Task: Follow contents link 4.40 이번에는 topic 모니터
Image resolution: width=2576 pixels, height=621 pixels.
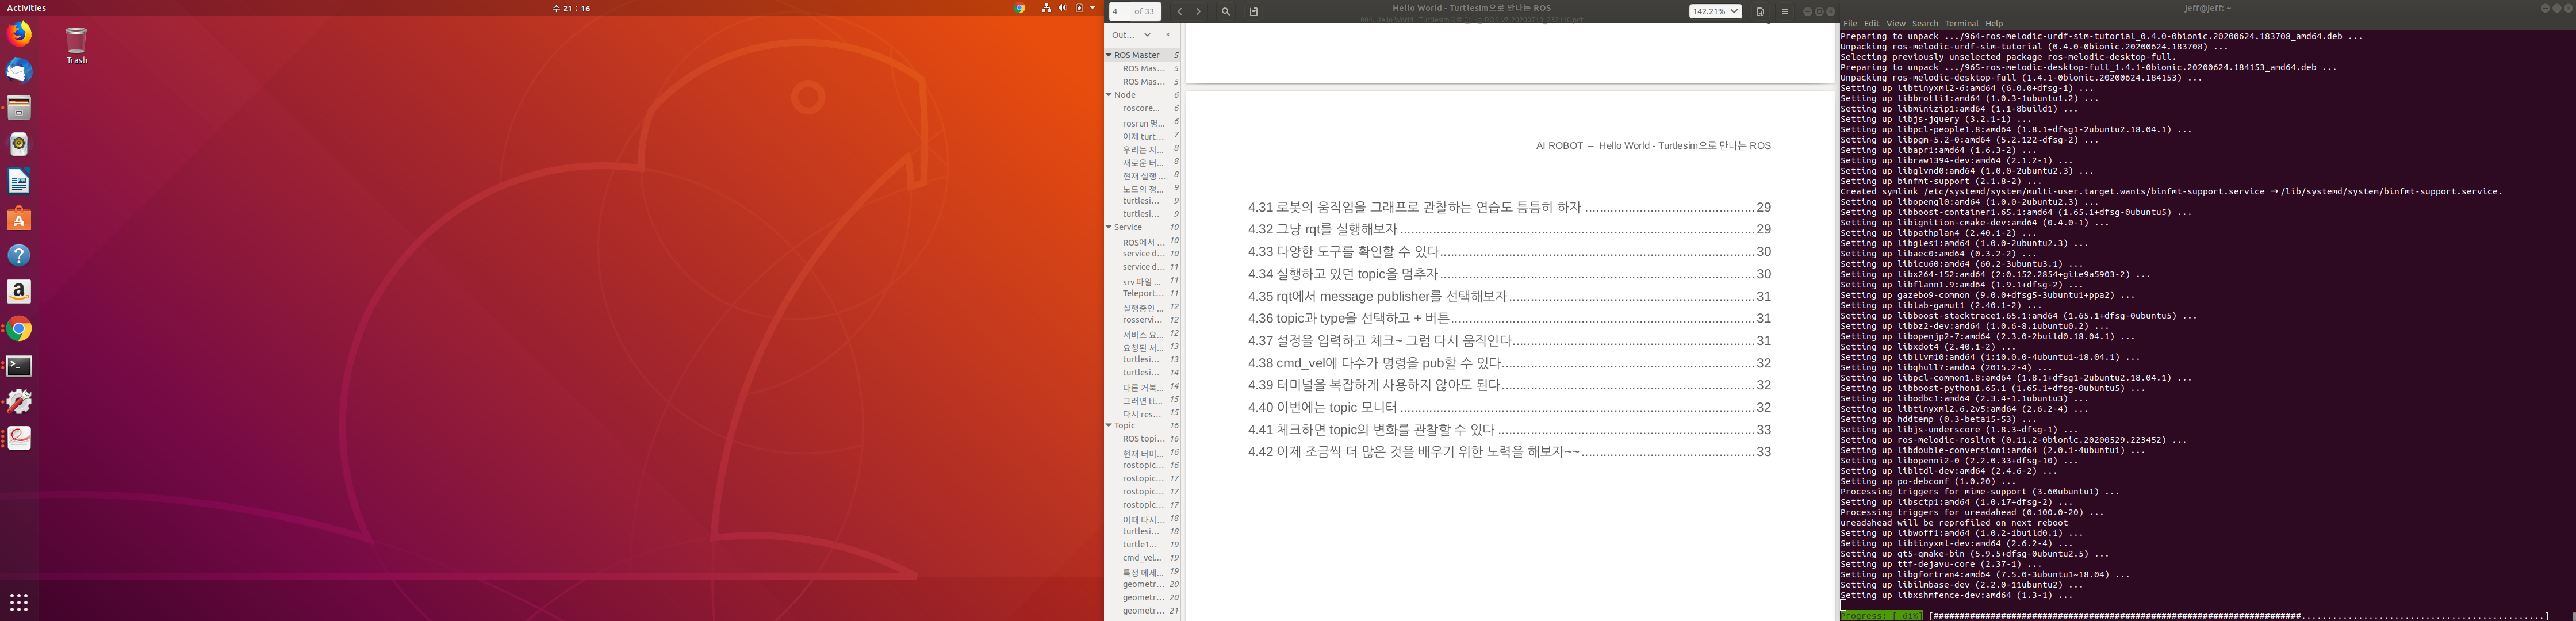Action: [x=1509, y=407]
